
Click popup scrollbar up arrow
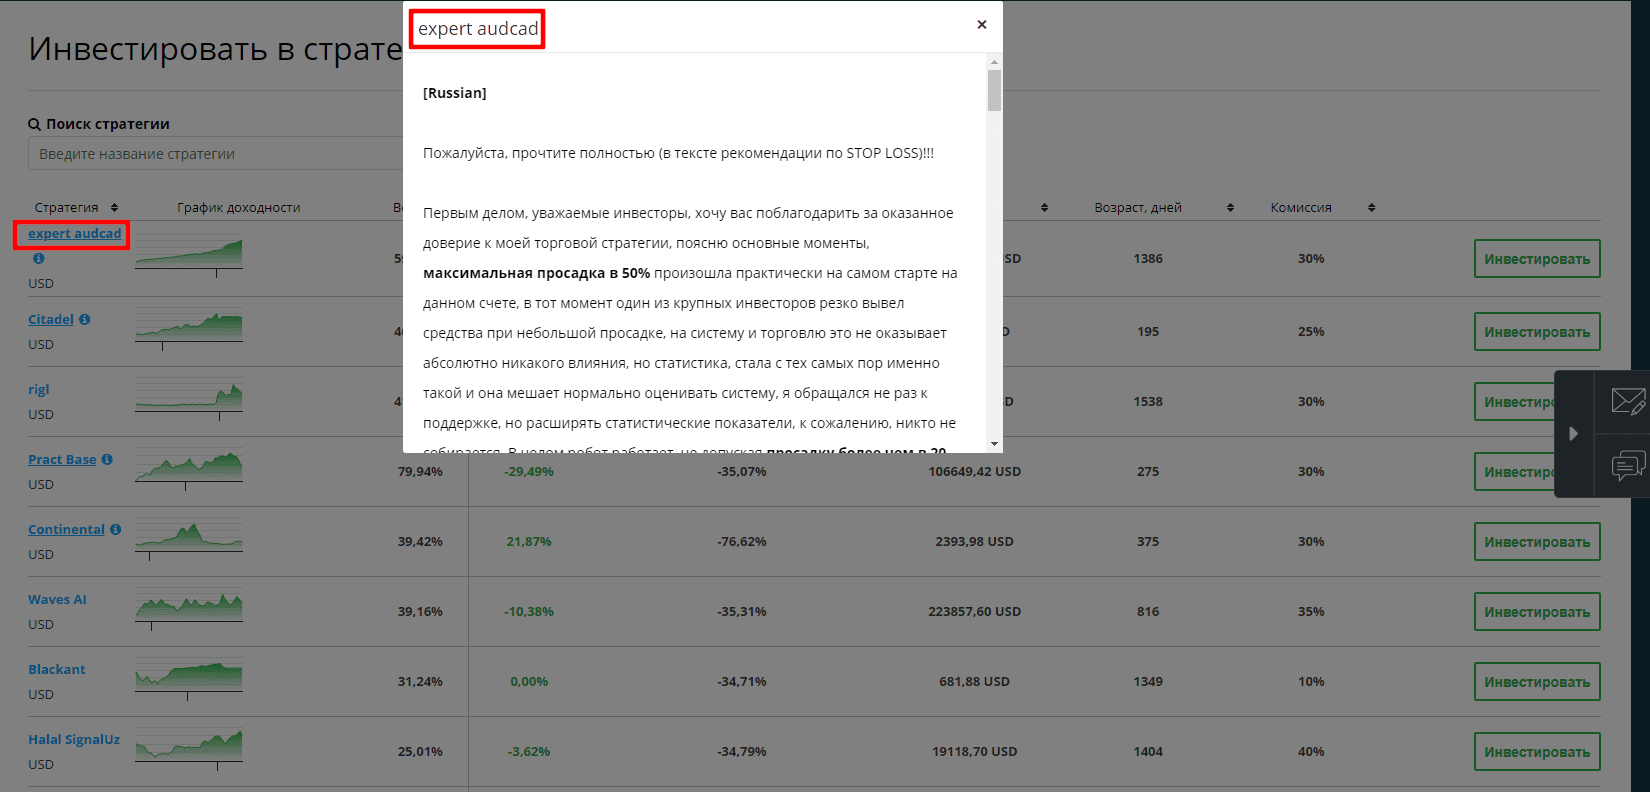[994, 61]
